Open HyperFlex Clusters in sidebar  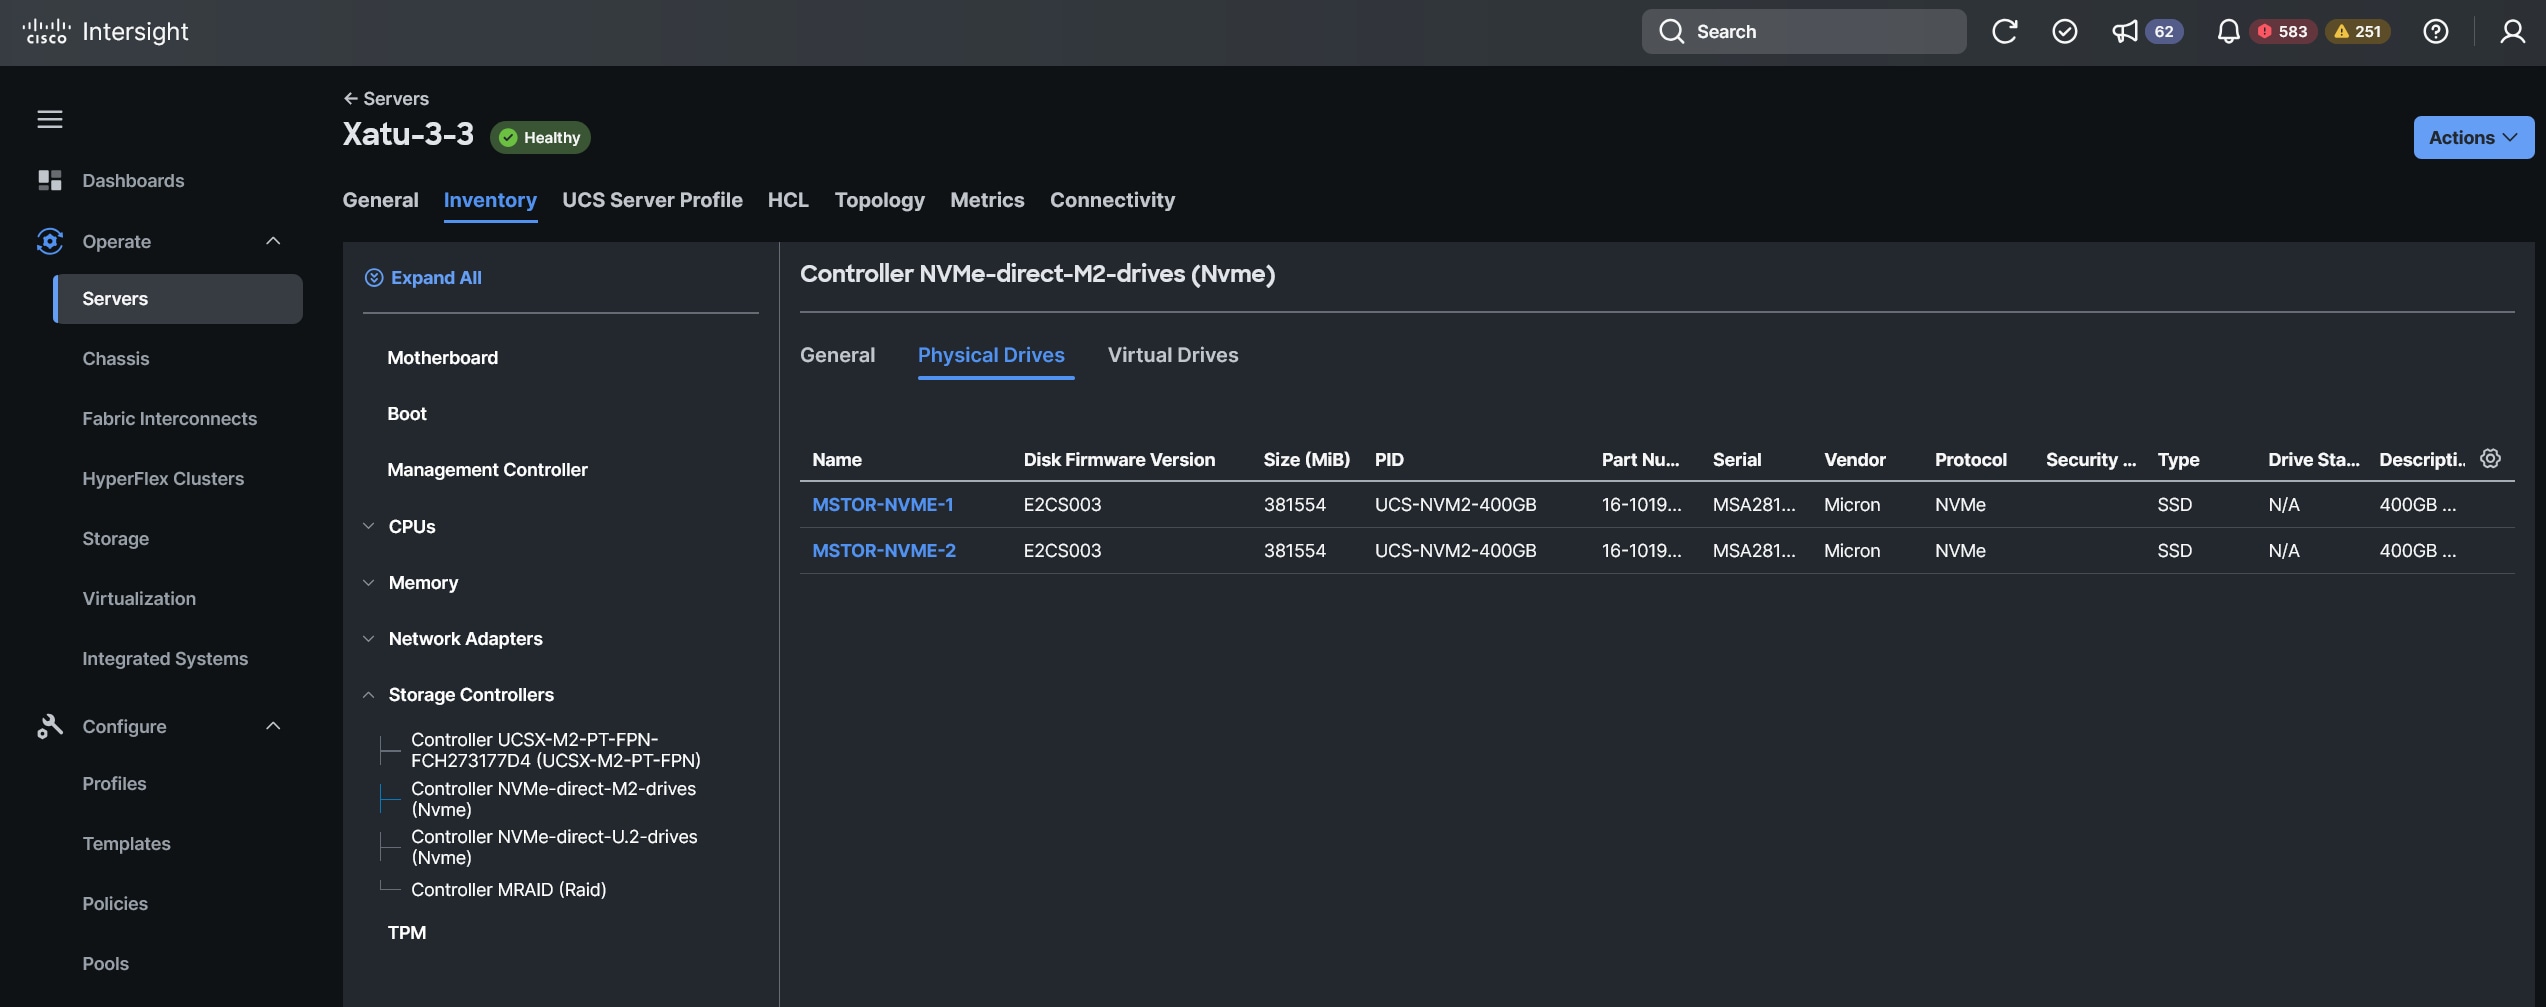pos(163,479)
